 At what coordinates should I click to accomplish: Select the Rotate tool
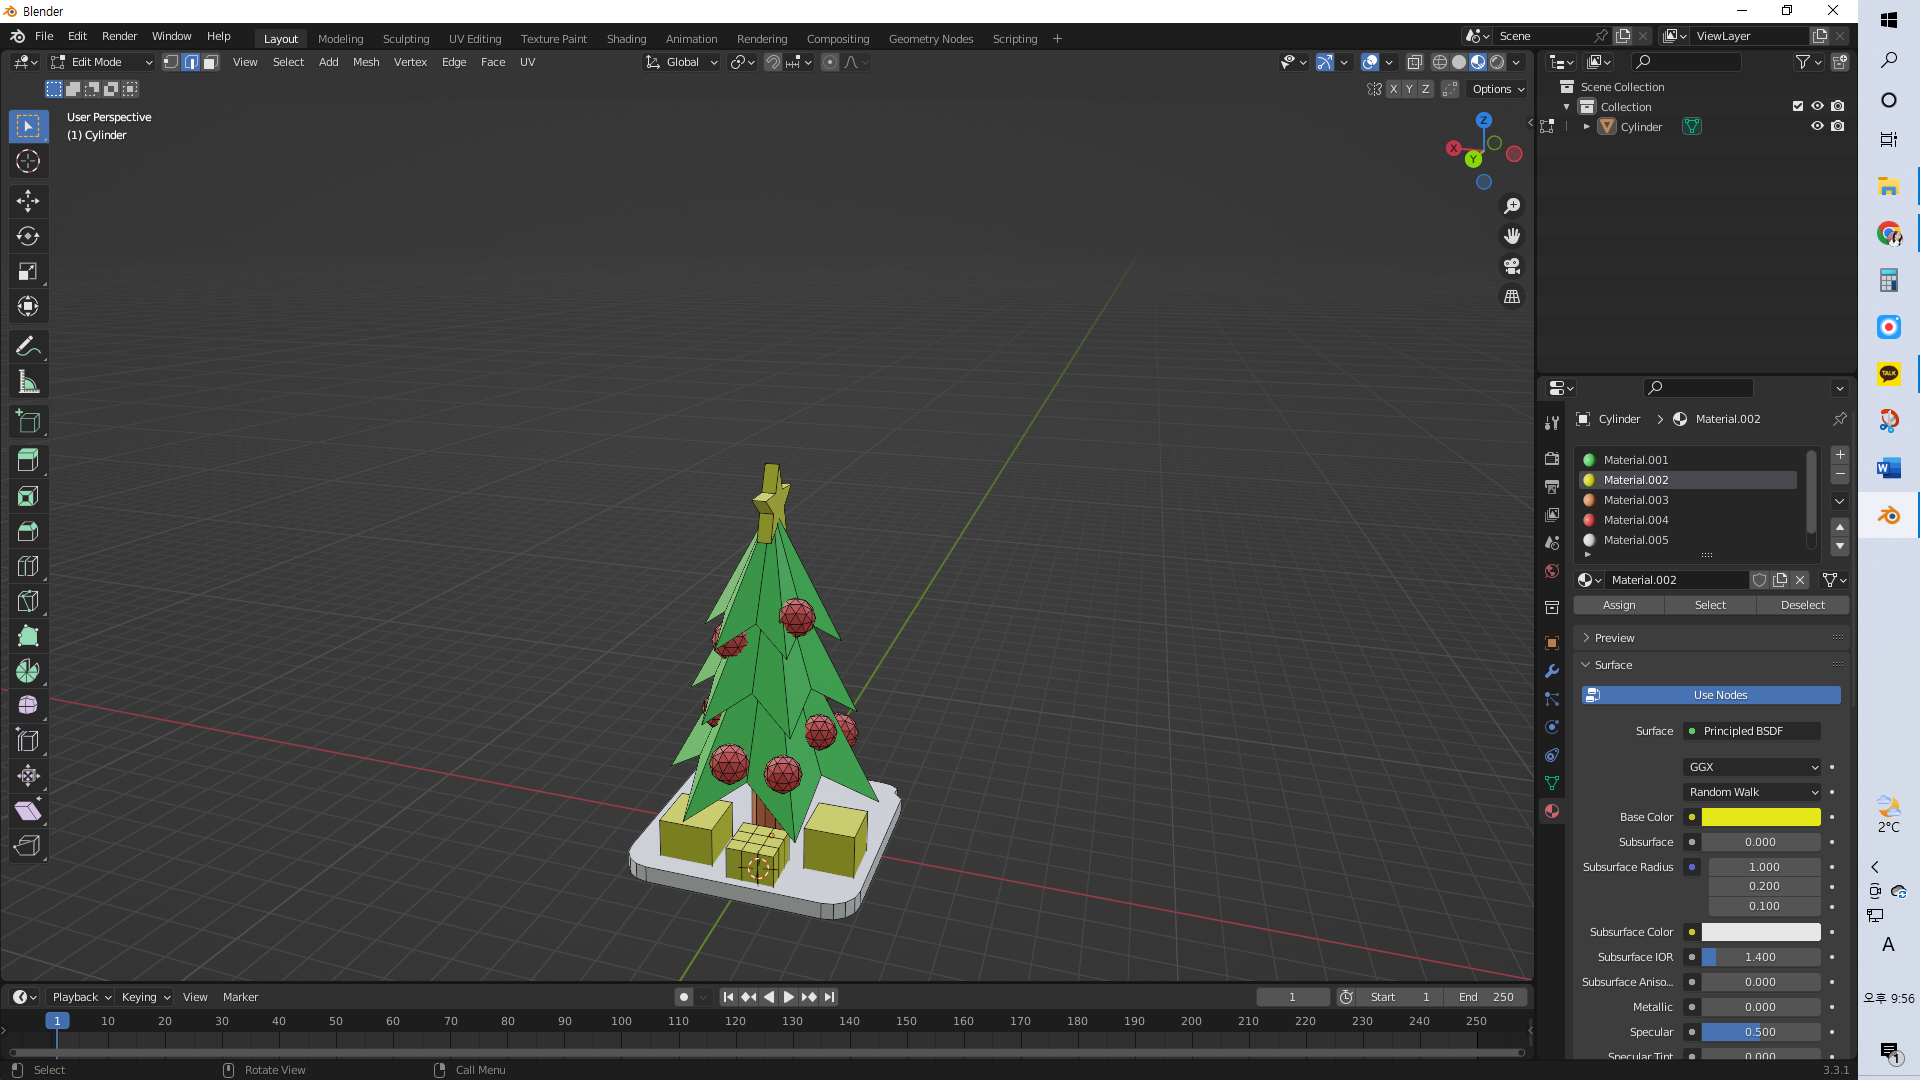pyautogui.click(x=28, y=236)
